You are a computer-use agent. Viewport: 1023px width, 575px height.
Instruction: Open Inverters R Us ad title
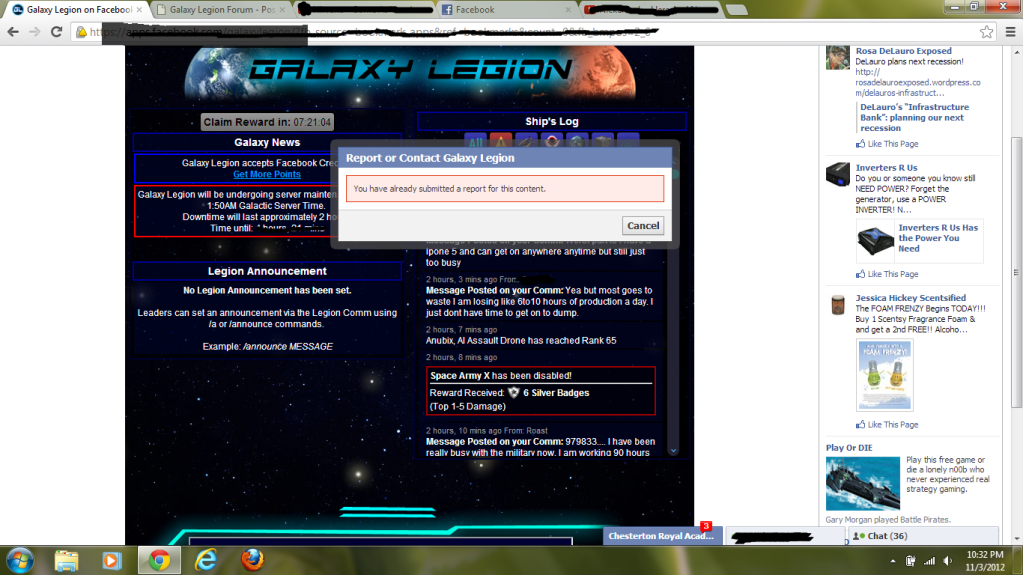pyautogui.click(x=886, y=168)
